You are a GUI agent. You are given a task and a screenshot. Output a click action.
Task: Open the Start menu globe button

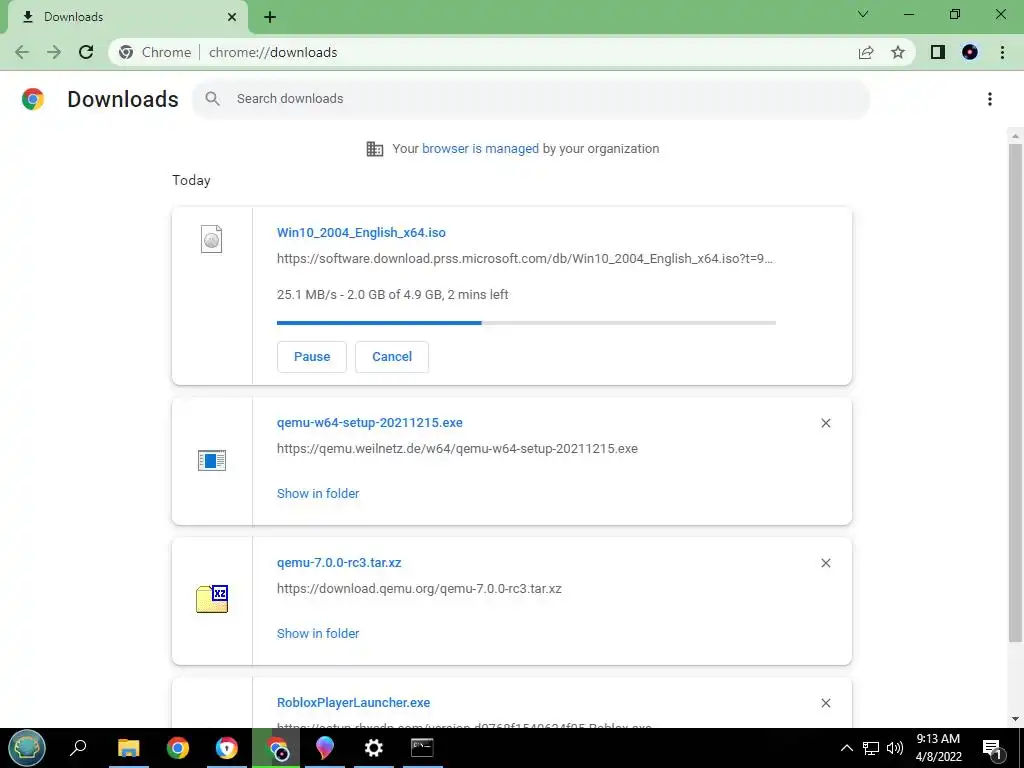pos(27,748)
